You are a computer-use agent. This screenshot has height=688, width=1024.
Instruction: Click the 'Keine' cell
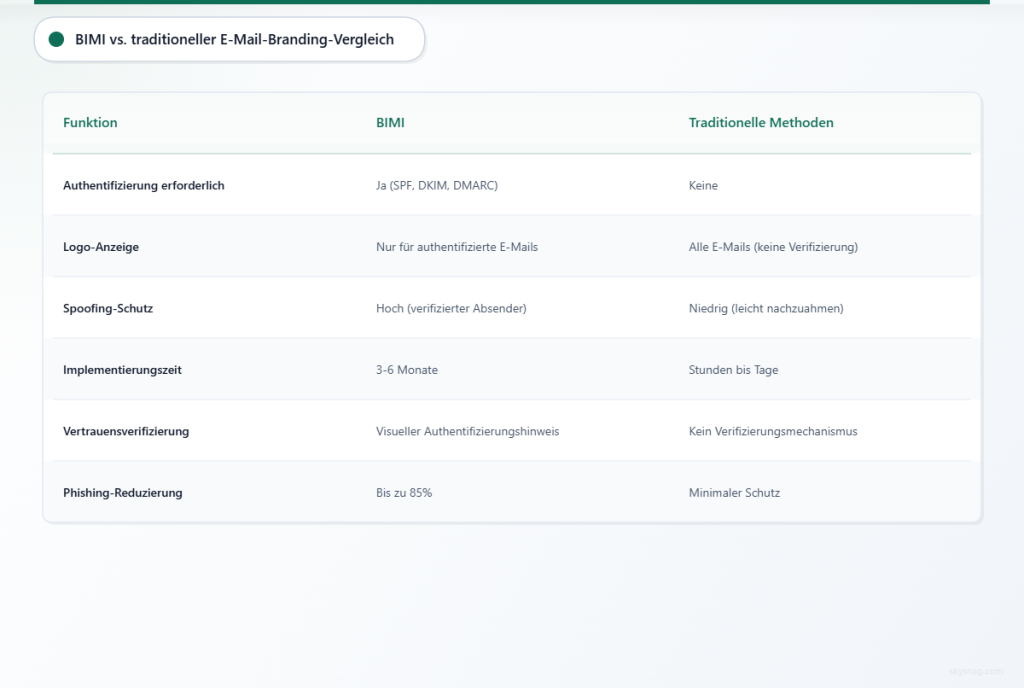pos(703,185)
